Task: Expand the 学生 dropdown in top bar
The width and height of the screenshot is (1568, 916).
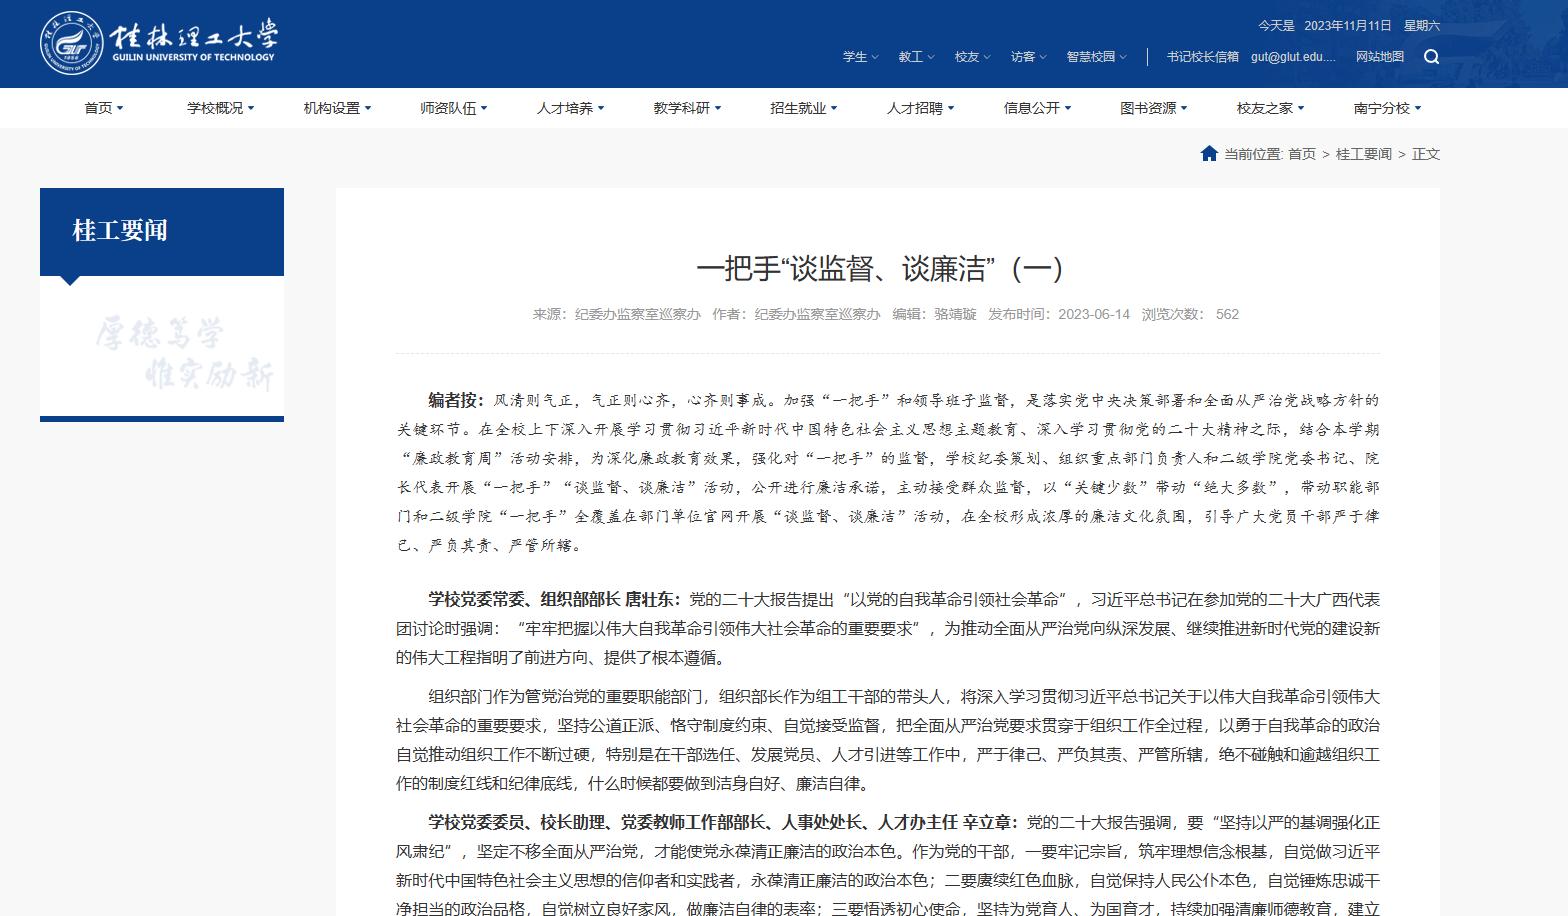Action: coord(860,57)
